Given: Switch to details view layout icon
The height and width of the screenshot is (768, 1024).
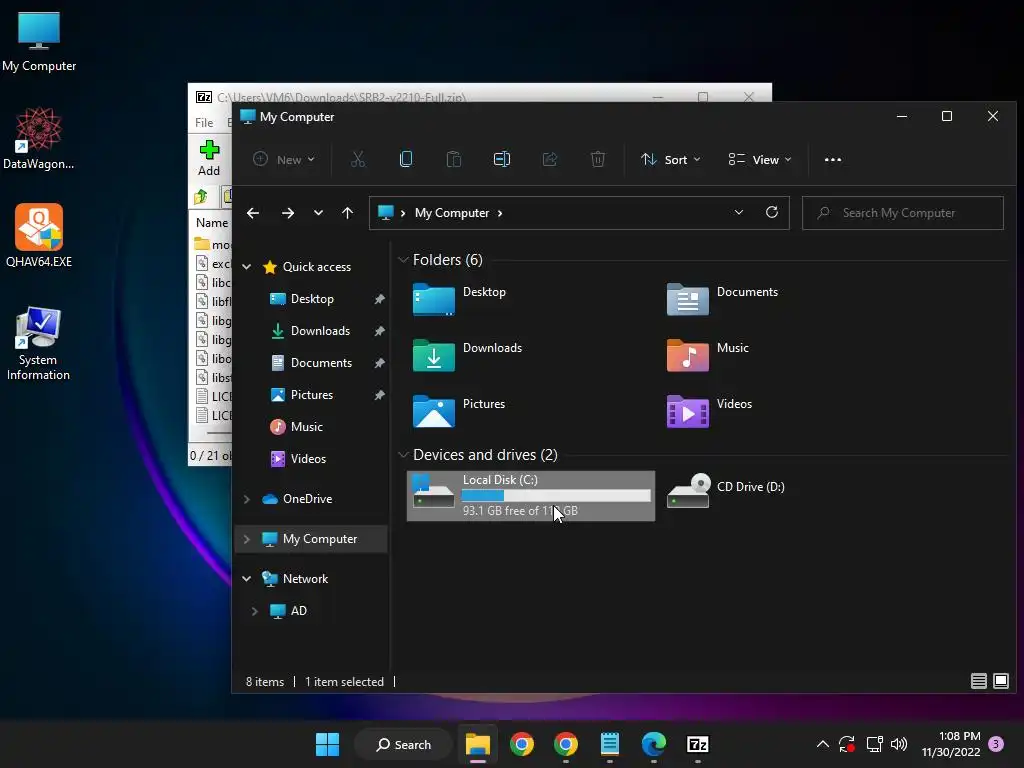Looking at the screenshot, I should coord(978,681).
